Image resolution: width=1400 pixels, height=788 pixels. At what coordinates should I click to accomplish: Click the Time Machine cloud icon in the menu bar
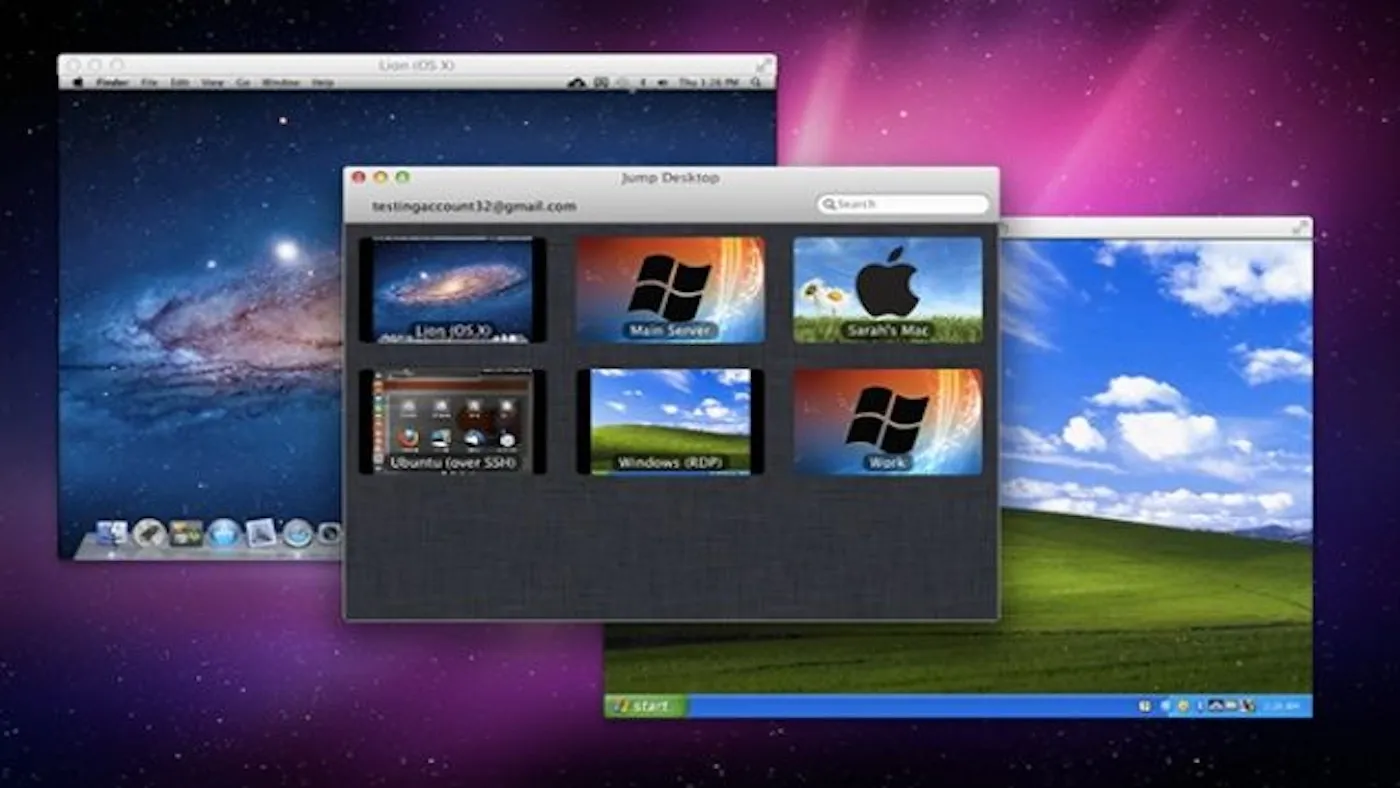[575, 83]
